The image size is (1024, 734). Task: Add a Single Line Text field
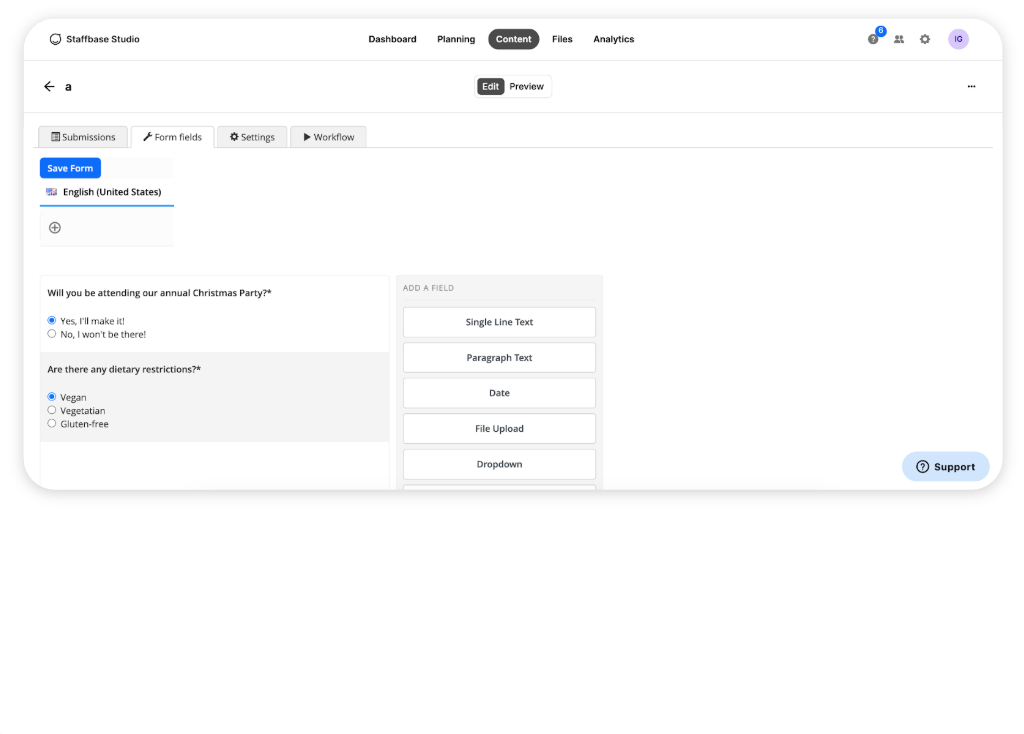(499, 322)
